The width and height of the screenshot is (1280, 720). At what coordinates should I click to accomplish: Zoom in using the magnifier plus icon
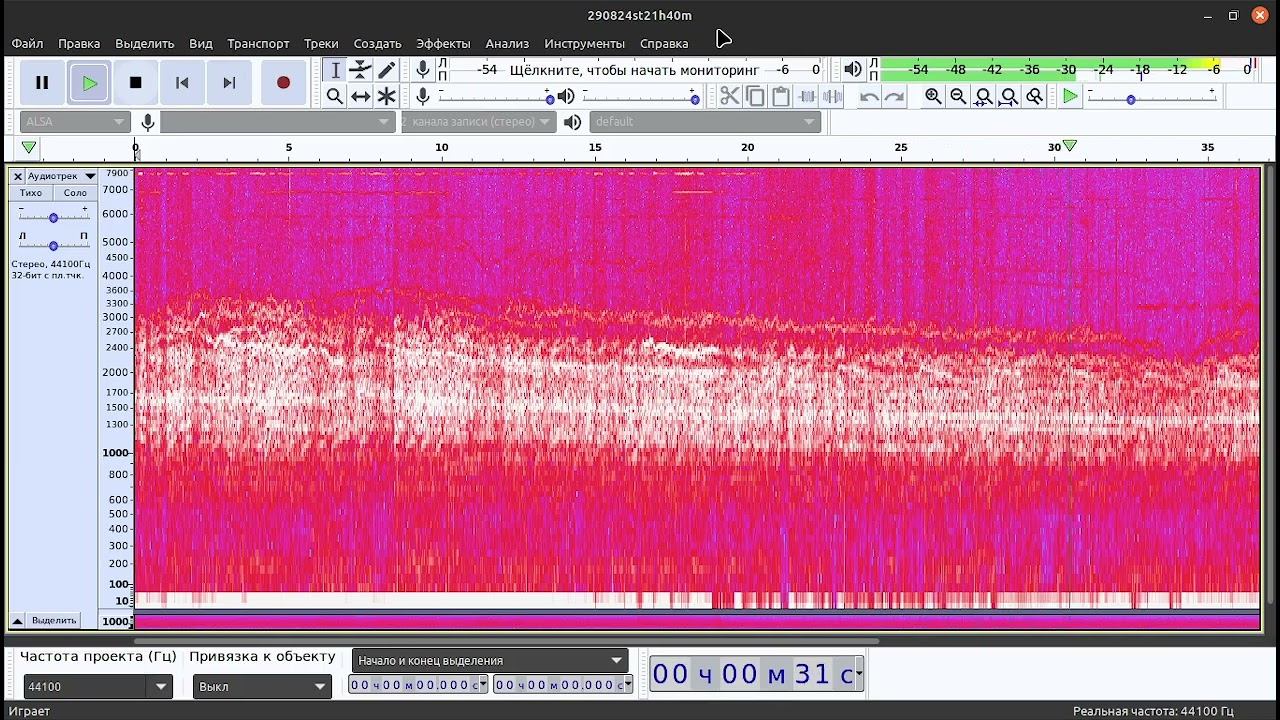(933, 96)
